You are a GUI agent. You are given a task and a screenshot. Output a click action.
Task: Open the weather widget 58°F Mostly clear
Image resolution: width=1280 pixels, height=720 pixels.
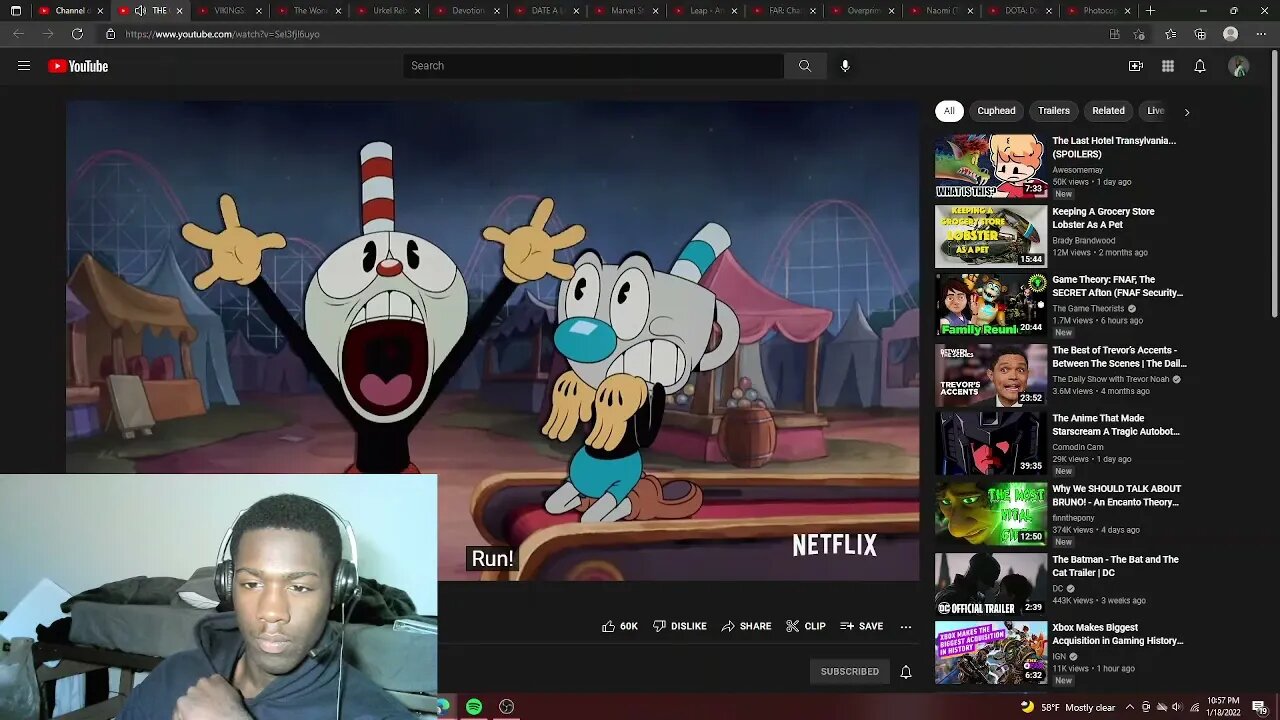click(x=1068, y=707)
